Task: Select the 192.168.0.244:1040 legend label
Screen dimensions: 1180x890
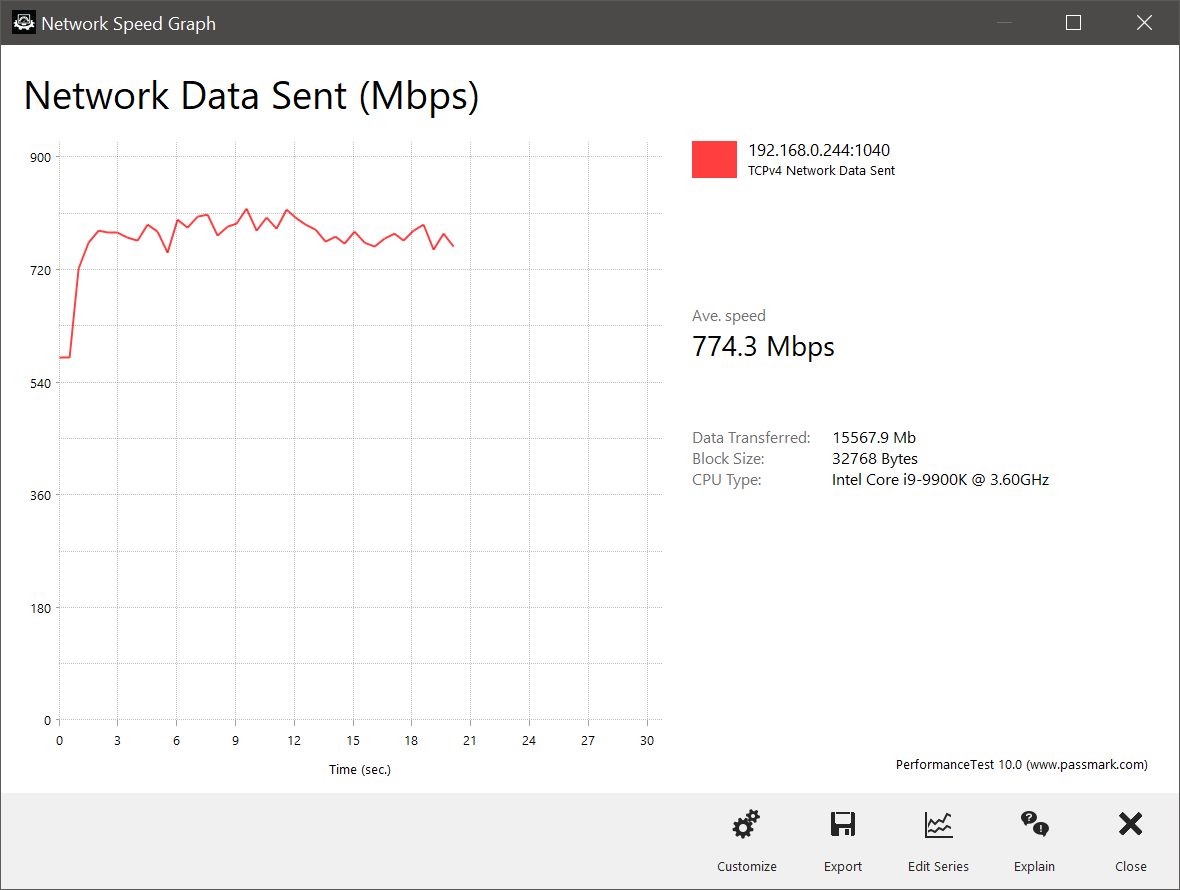Action: point(819,150)
